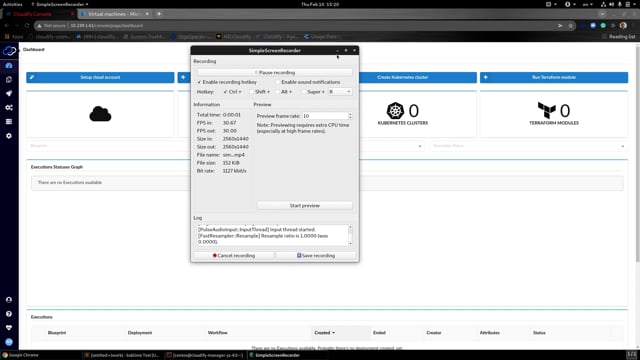
Task: Click the Start preview button
Action: point(304,205)
